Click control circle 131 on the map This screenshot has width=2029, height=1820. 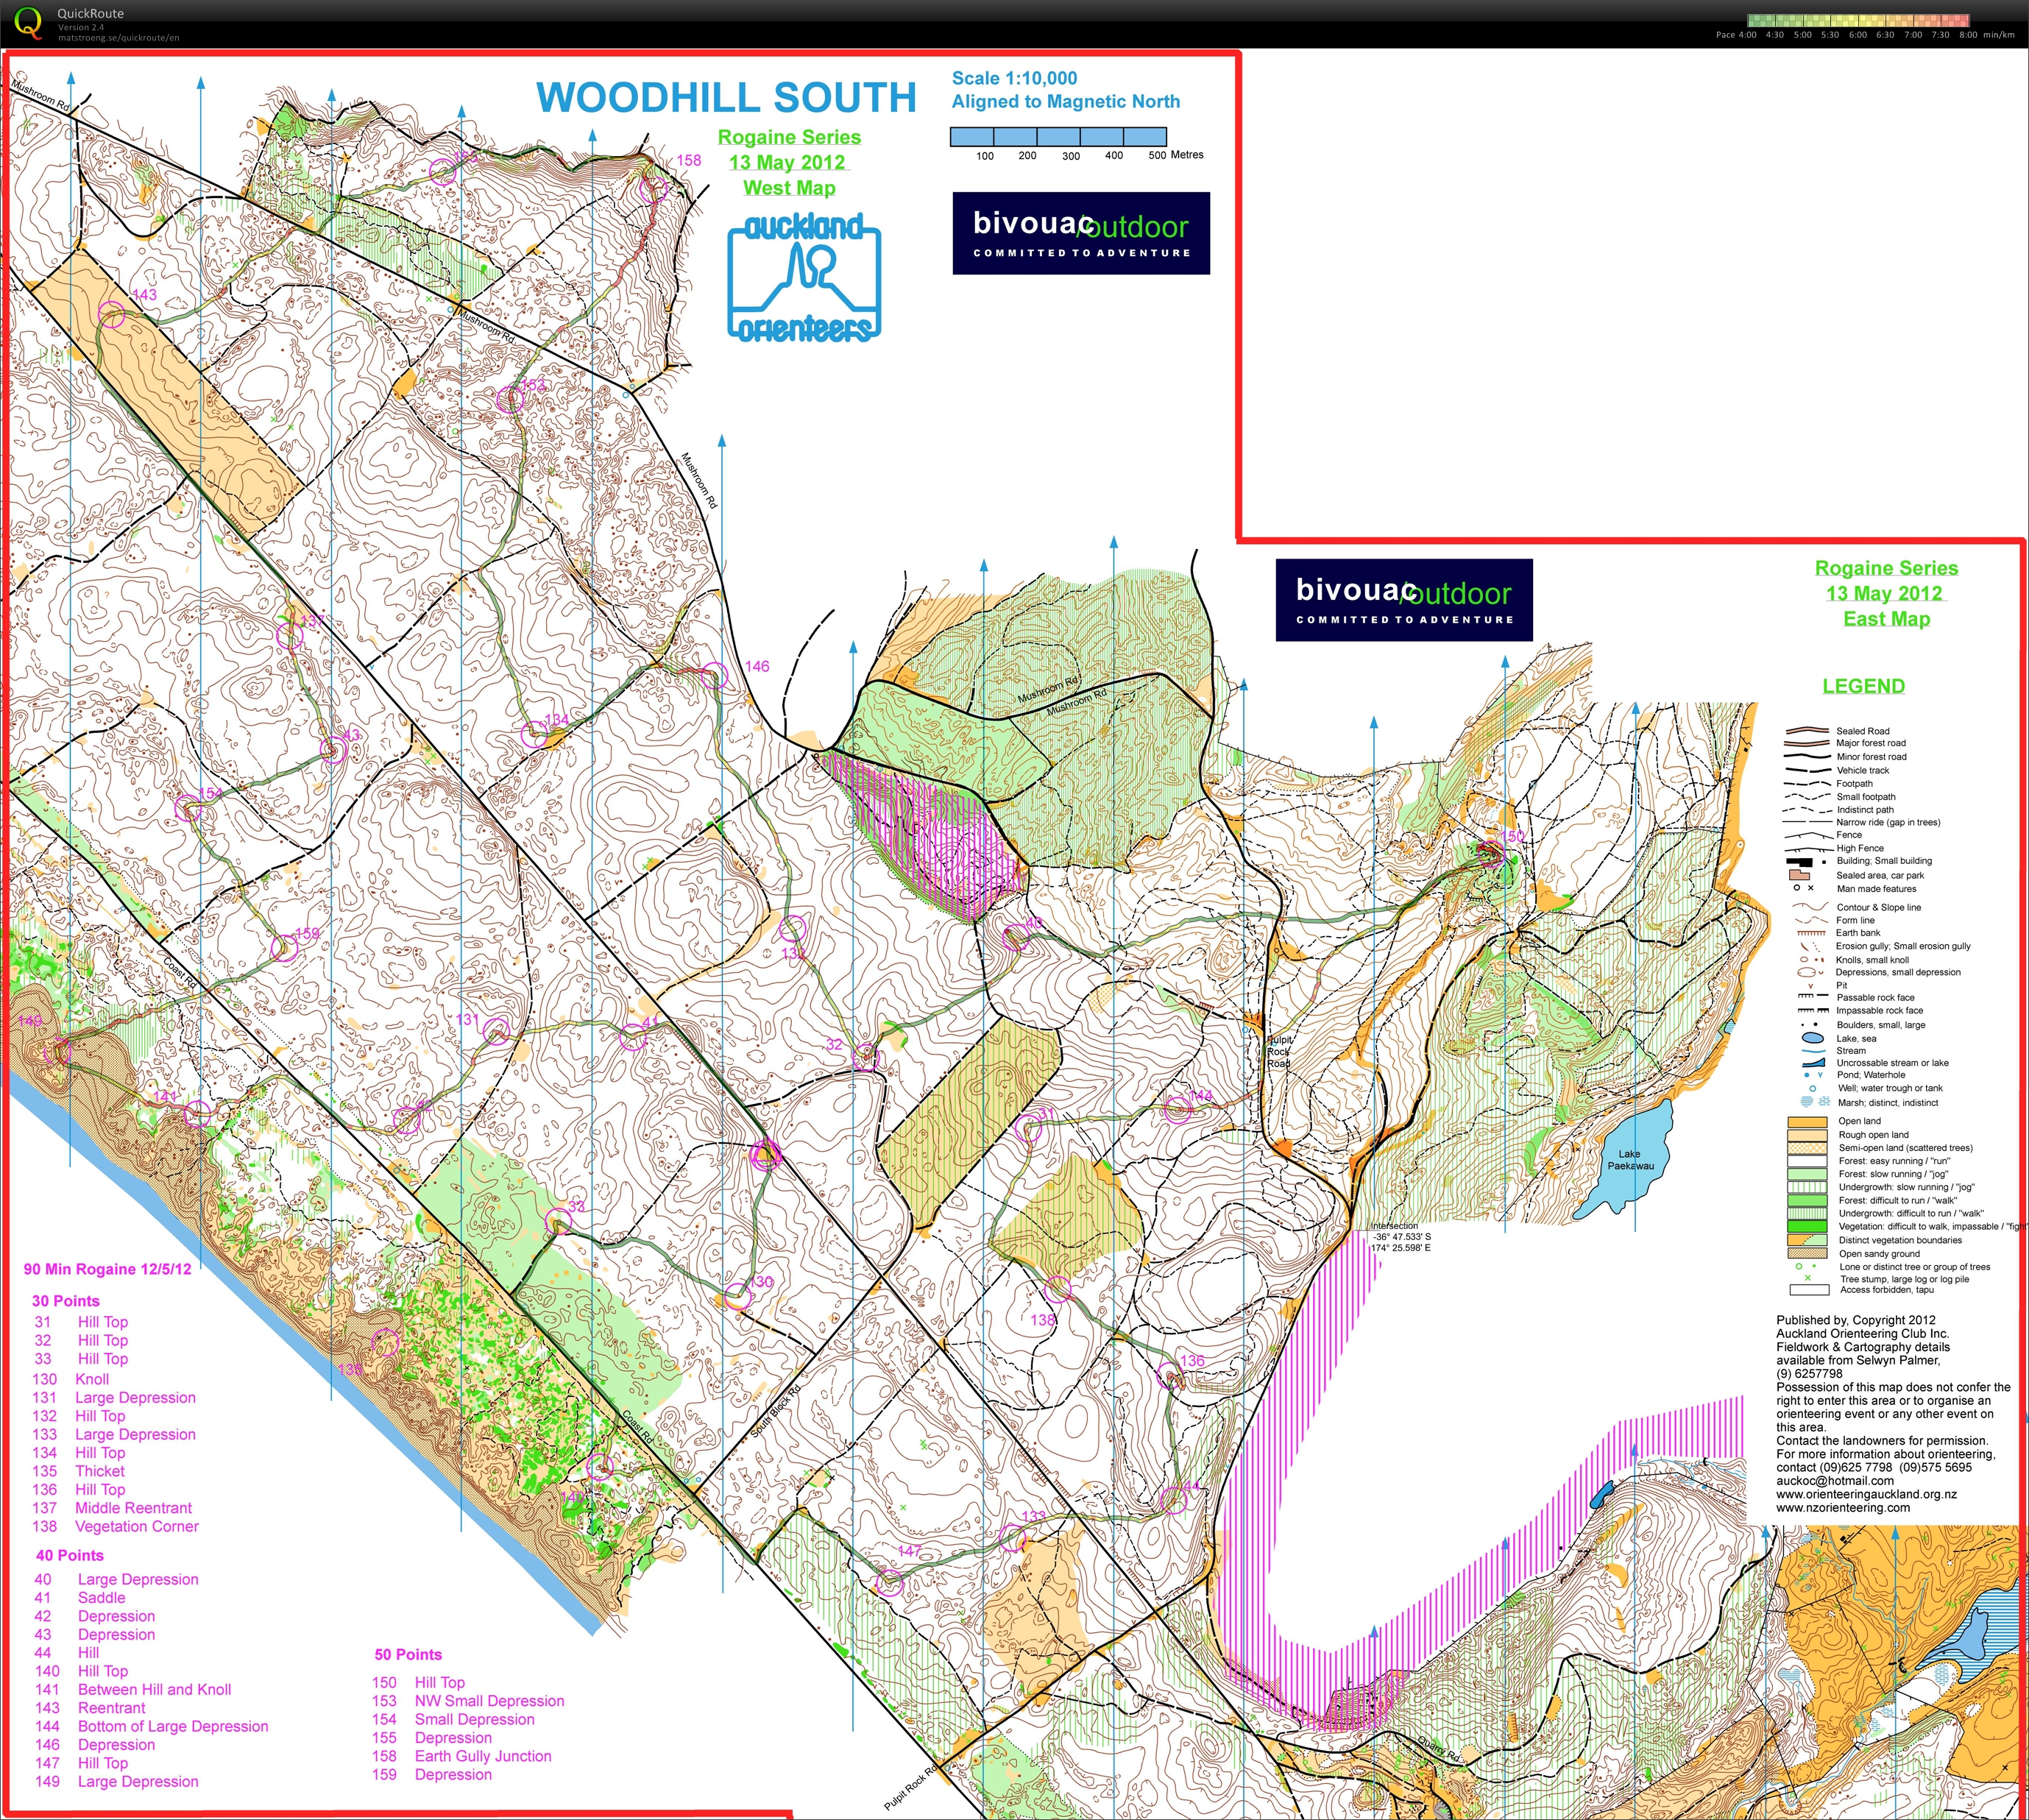[496, 1030]
